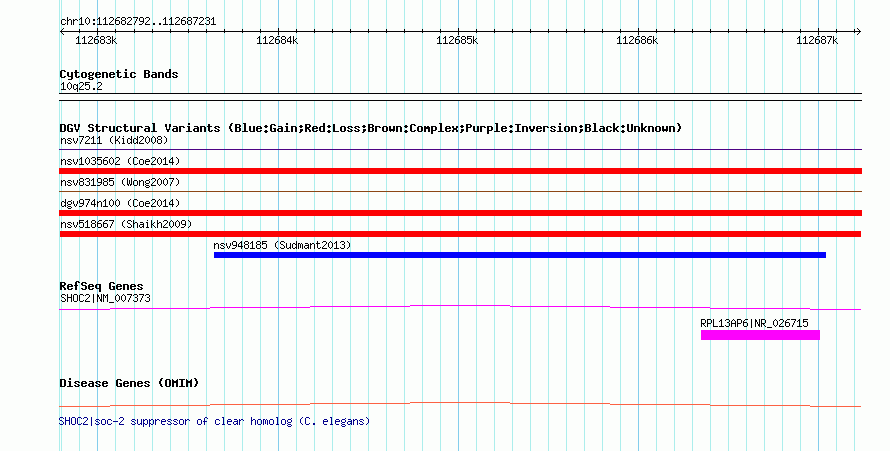
Task: Click the nsv1035602 (Coe2014) label
Action: tap(120, 161)
